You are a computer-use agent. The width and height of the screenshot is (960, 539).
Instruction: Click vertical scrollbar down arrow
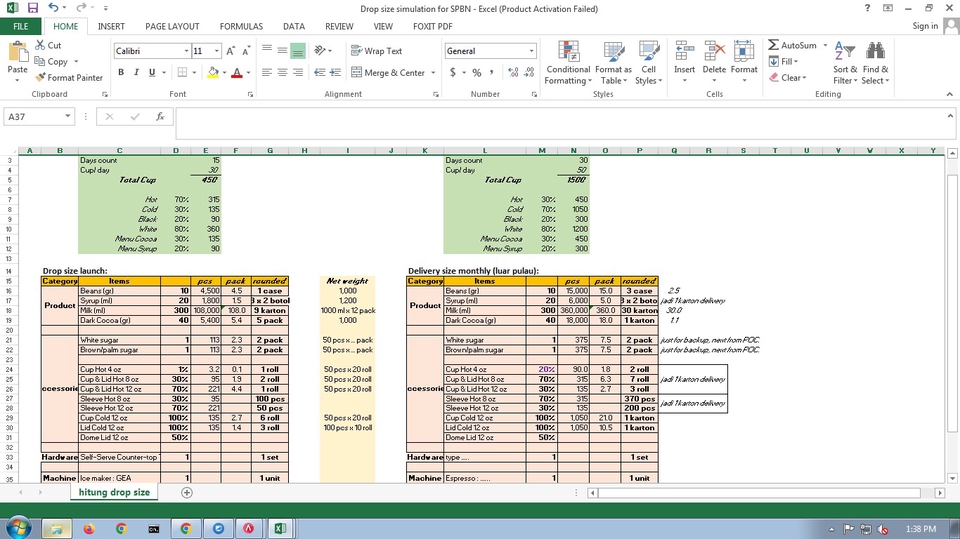click(952, 478)
